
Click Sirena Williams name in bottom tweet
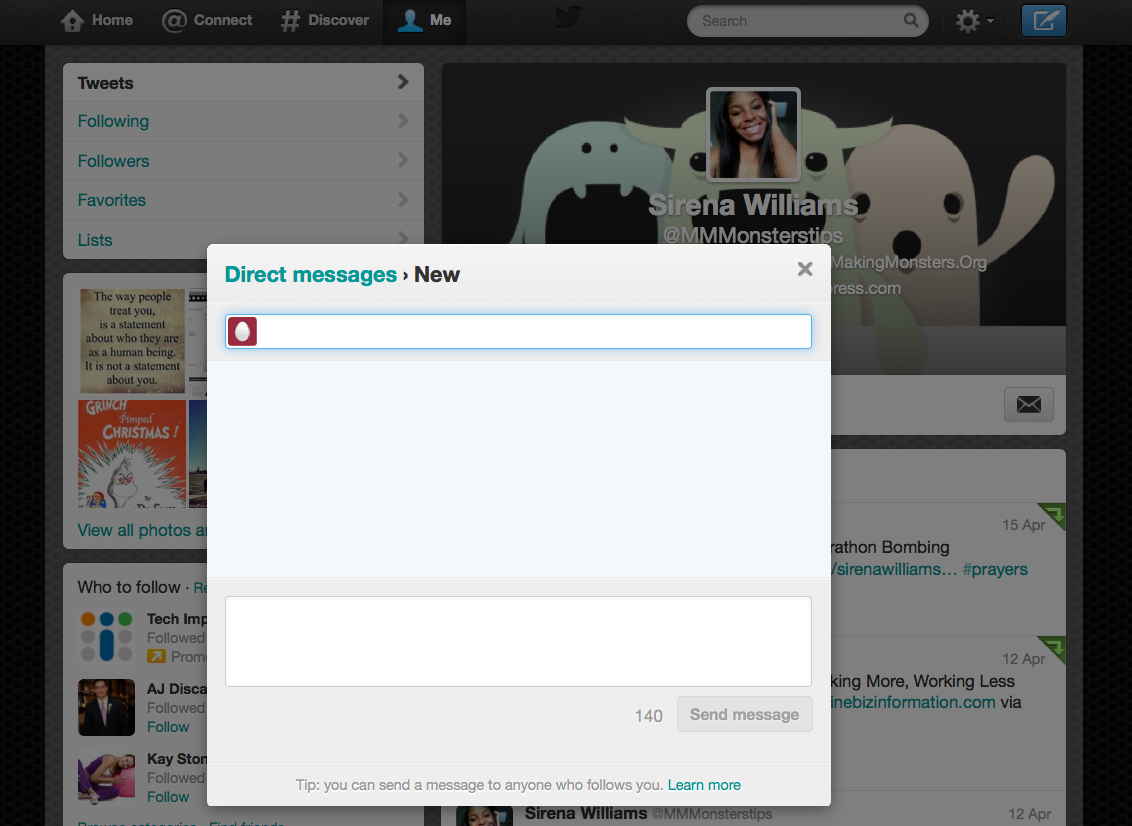[x=585, y=813]
